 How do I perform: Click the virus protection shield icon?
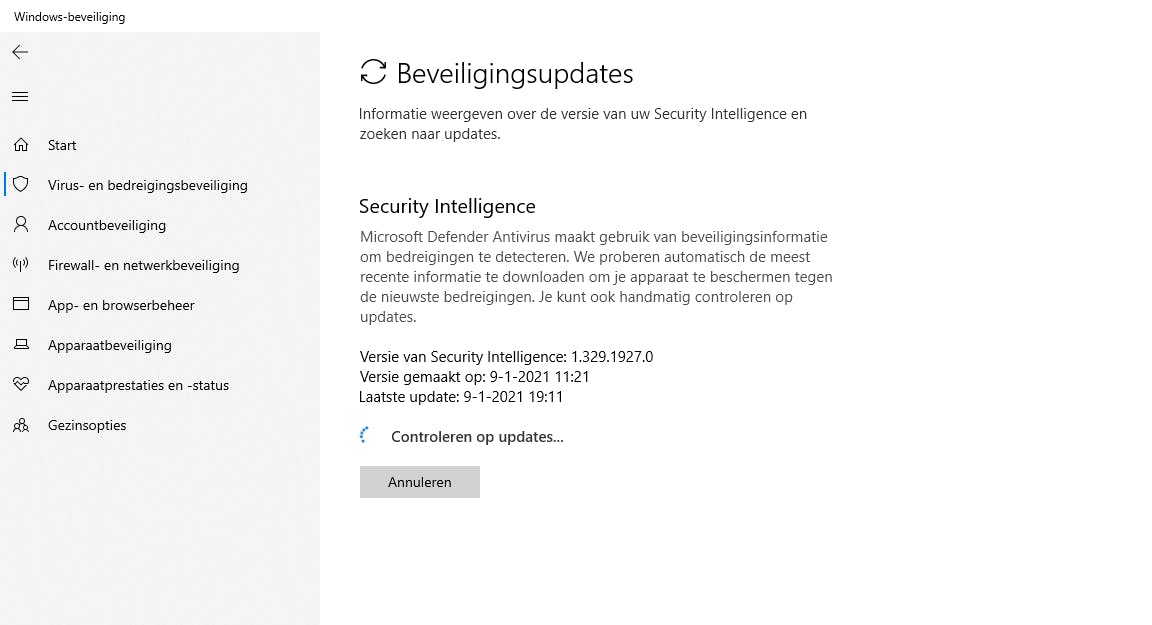(20, 185)
